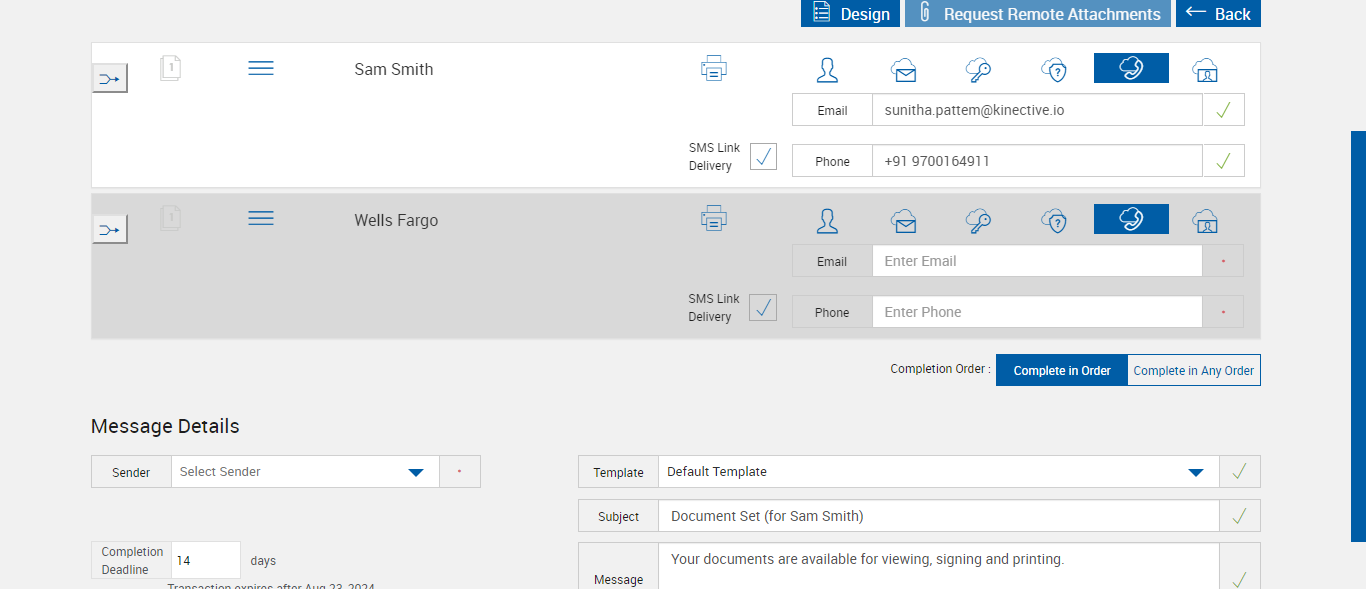This screenshot has height=589, width=1366.
Task: Click the cloud key icon for Sam Smith
Action: click(x=978, y=70)
